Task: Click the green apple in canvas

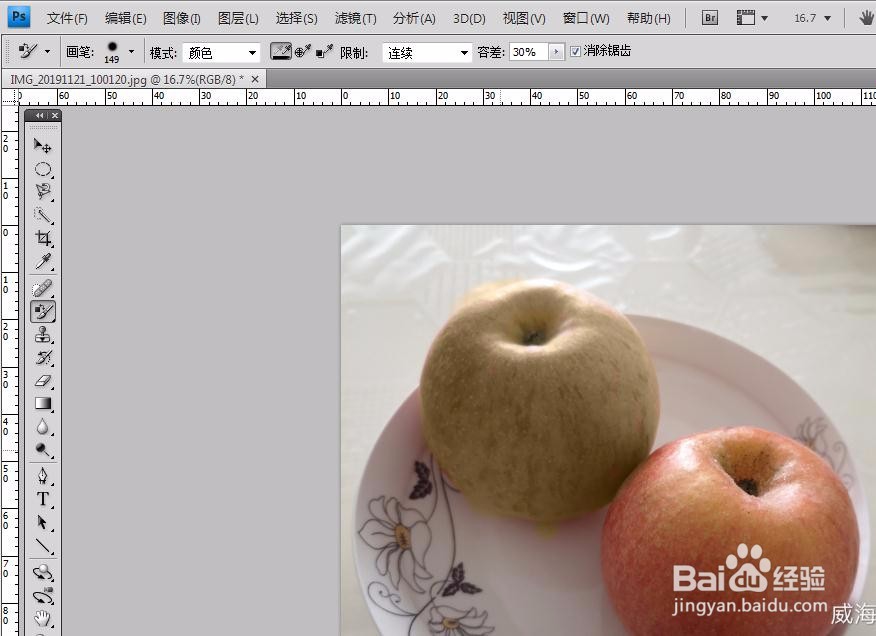Action: point(539,400)
